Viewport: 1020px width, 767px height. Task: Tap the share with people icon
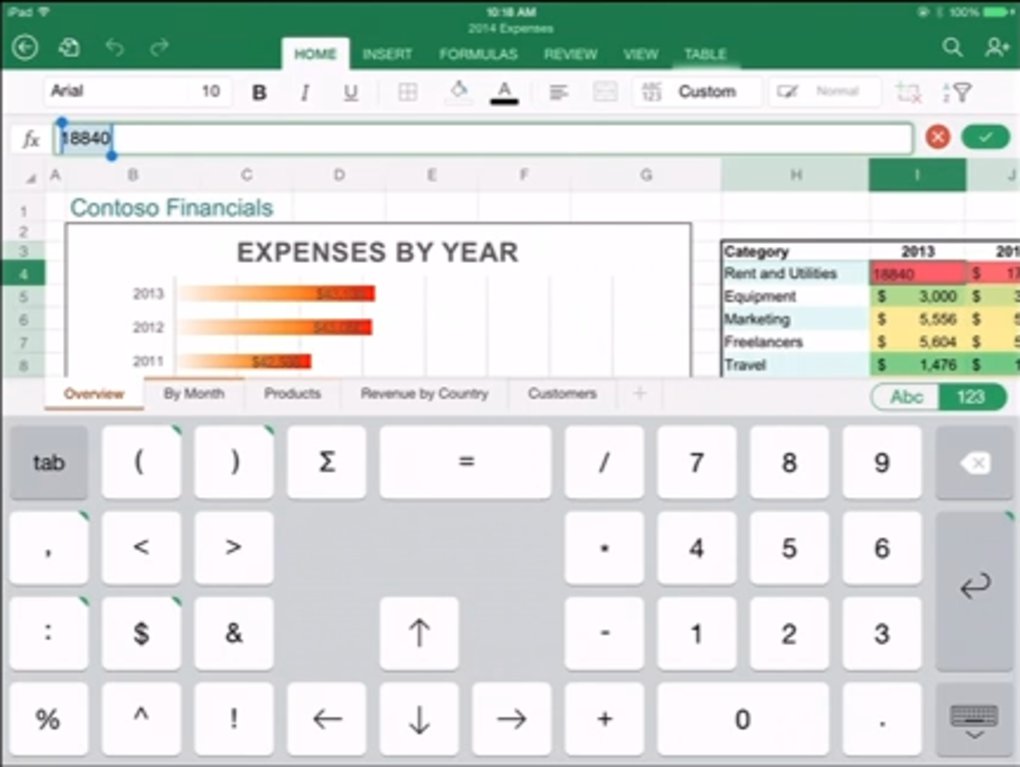pos(996,48)
